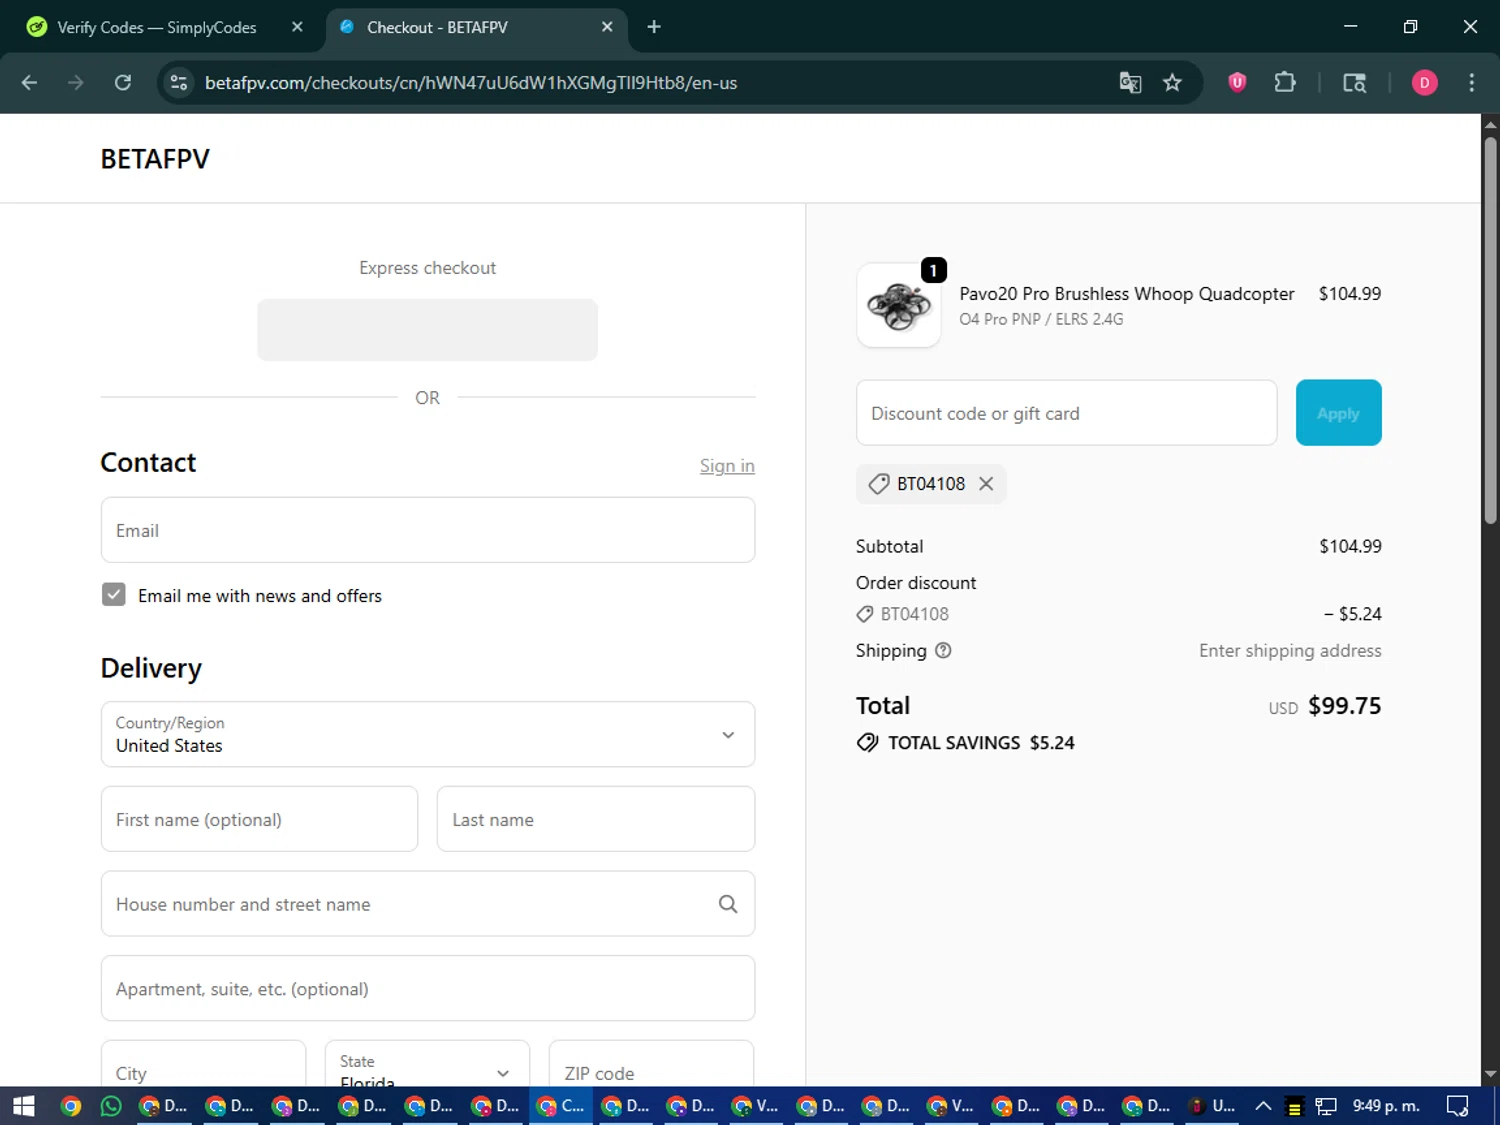Focus the Discount code or gift card field
The image size is (1500, 1125).
[x=1066, y=413]
